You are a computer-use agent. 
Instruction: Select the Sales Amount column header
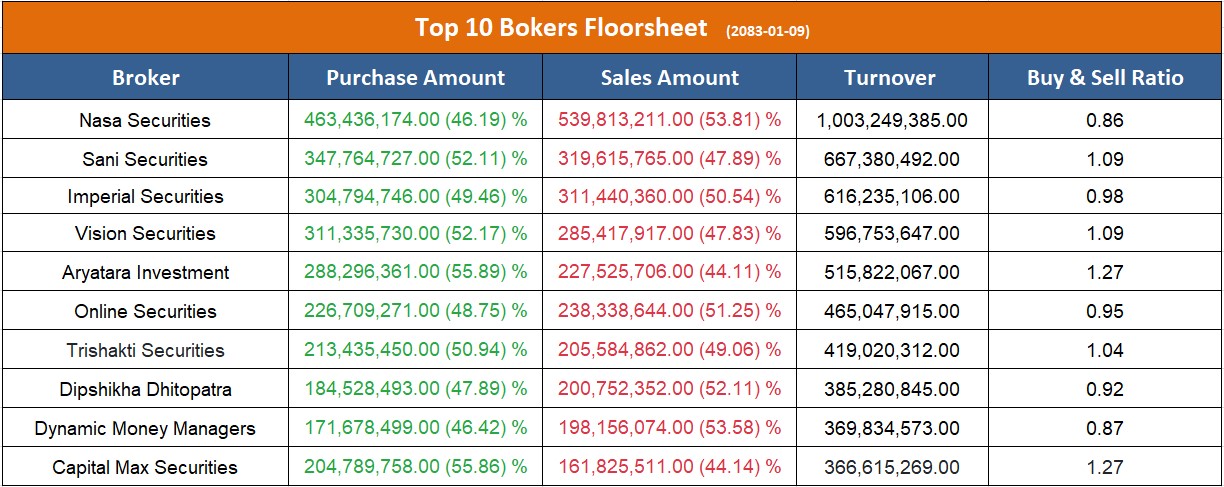click(x=670, y=78)
